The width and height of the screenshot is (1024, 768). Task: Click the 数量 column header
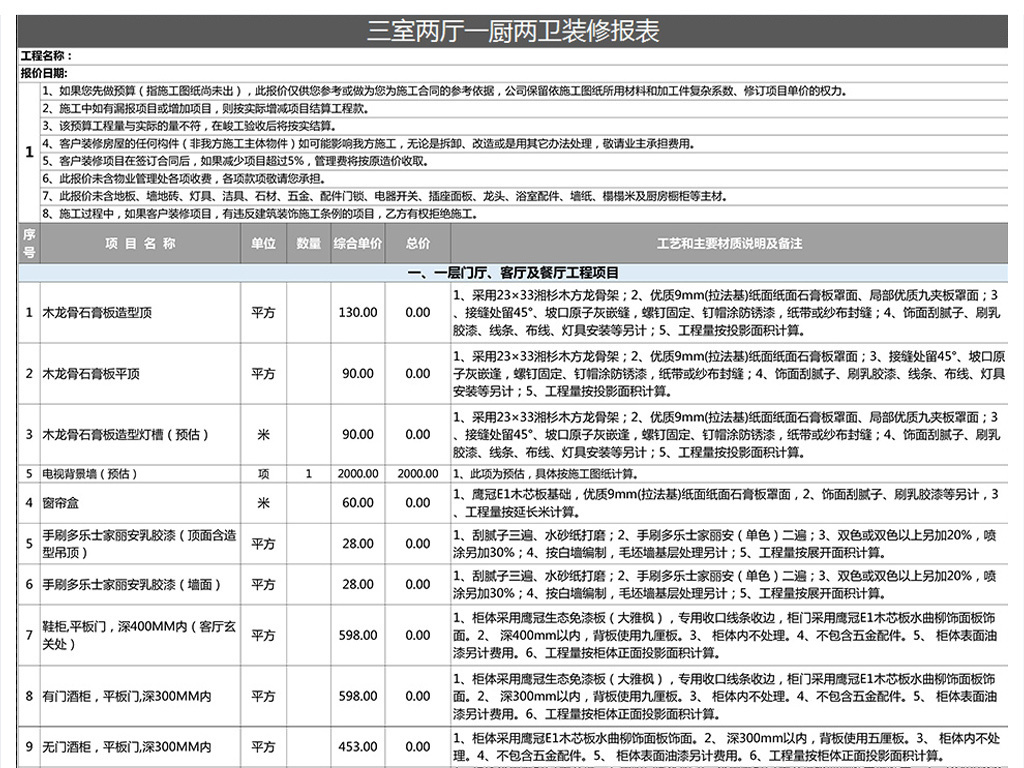[x=309, y=243]
